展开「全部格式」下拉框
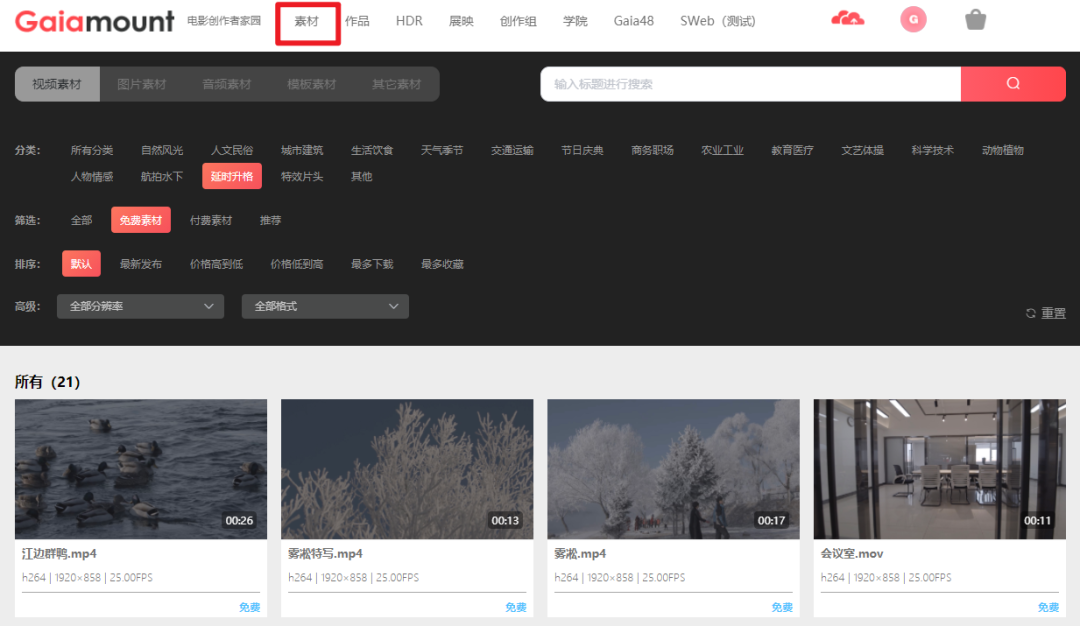1080x626 pixels. pos(325,306)
